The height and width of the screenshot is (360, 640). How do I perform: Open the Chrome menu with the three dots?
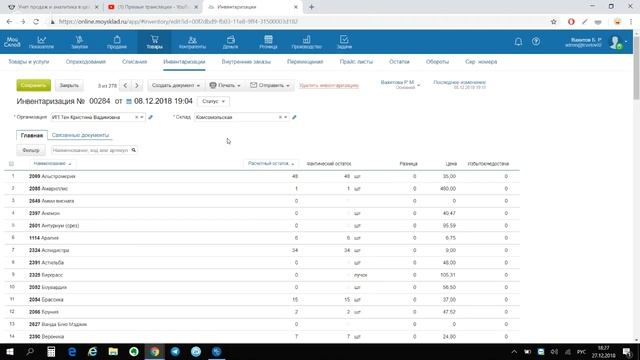[631, 22]
